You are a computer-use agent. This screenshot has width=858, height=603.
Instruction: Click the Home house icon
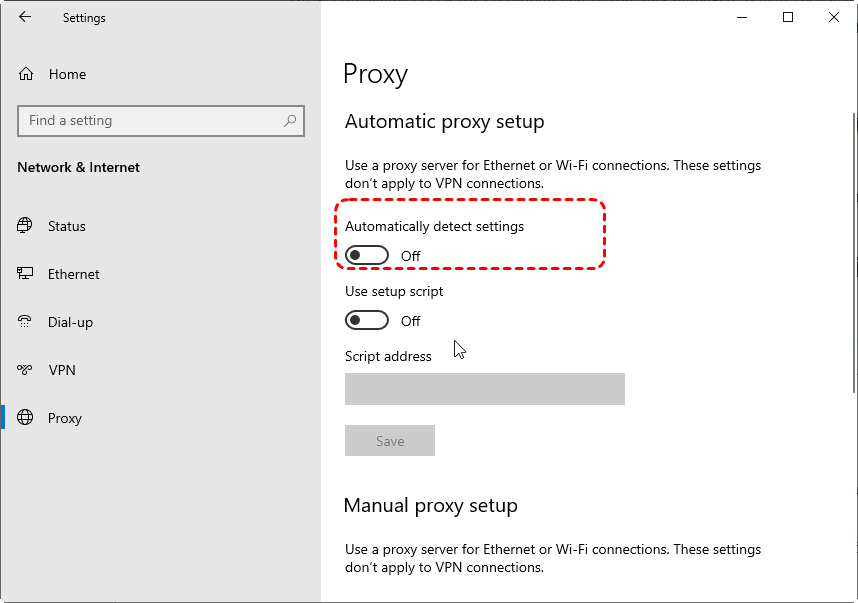(x=26, y=74)
